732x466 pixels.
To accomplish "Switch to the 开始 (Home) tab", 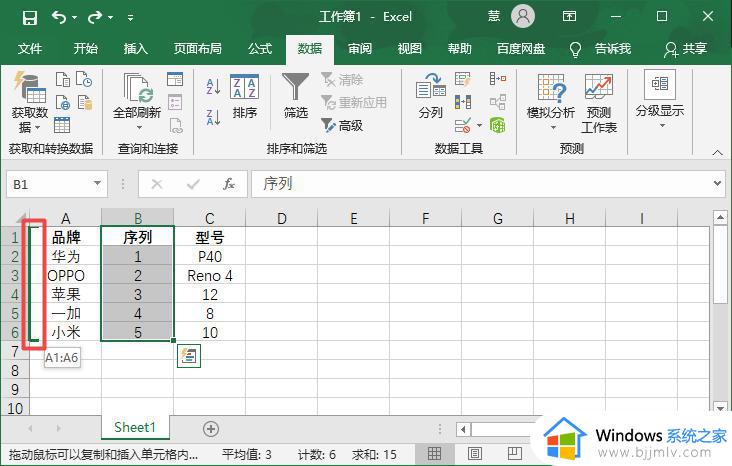I will 86,49.
